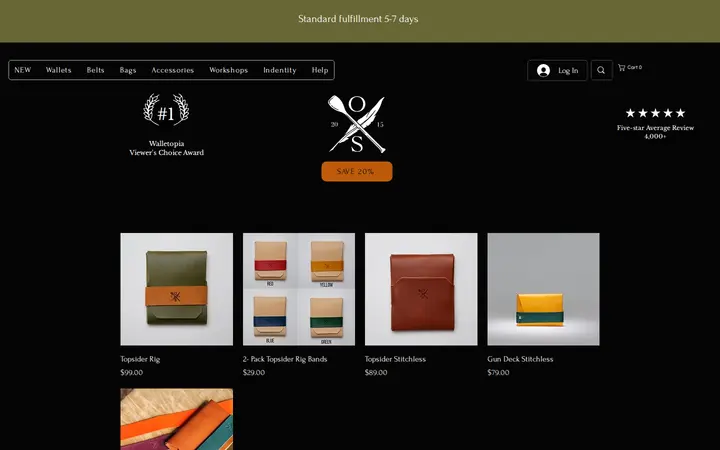Click the Topsider Rig product title
The image size is (720, 450).
click(x=140, y=359)
